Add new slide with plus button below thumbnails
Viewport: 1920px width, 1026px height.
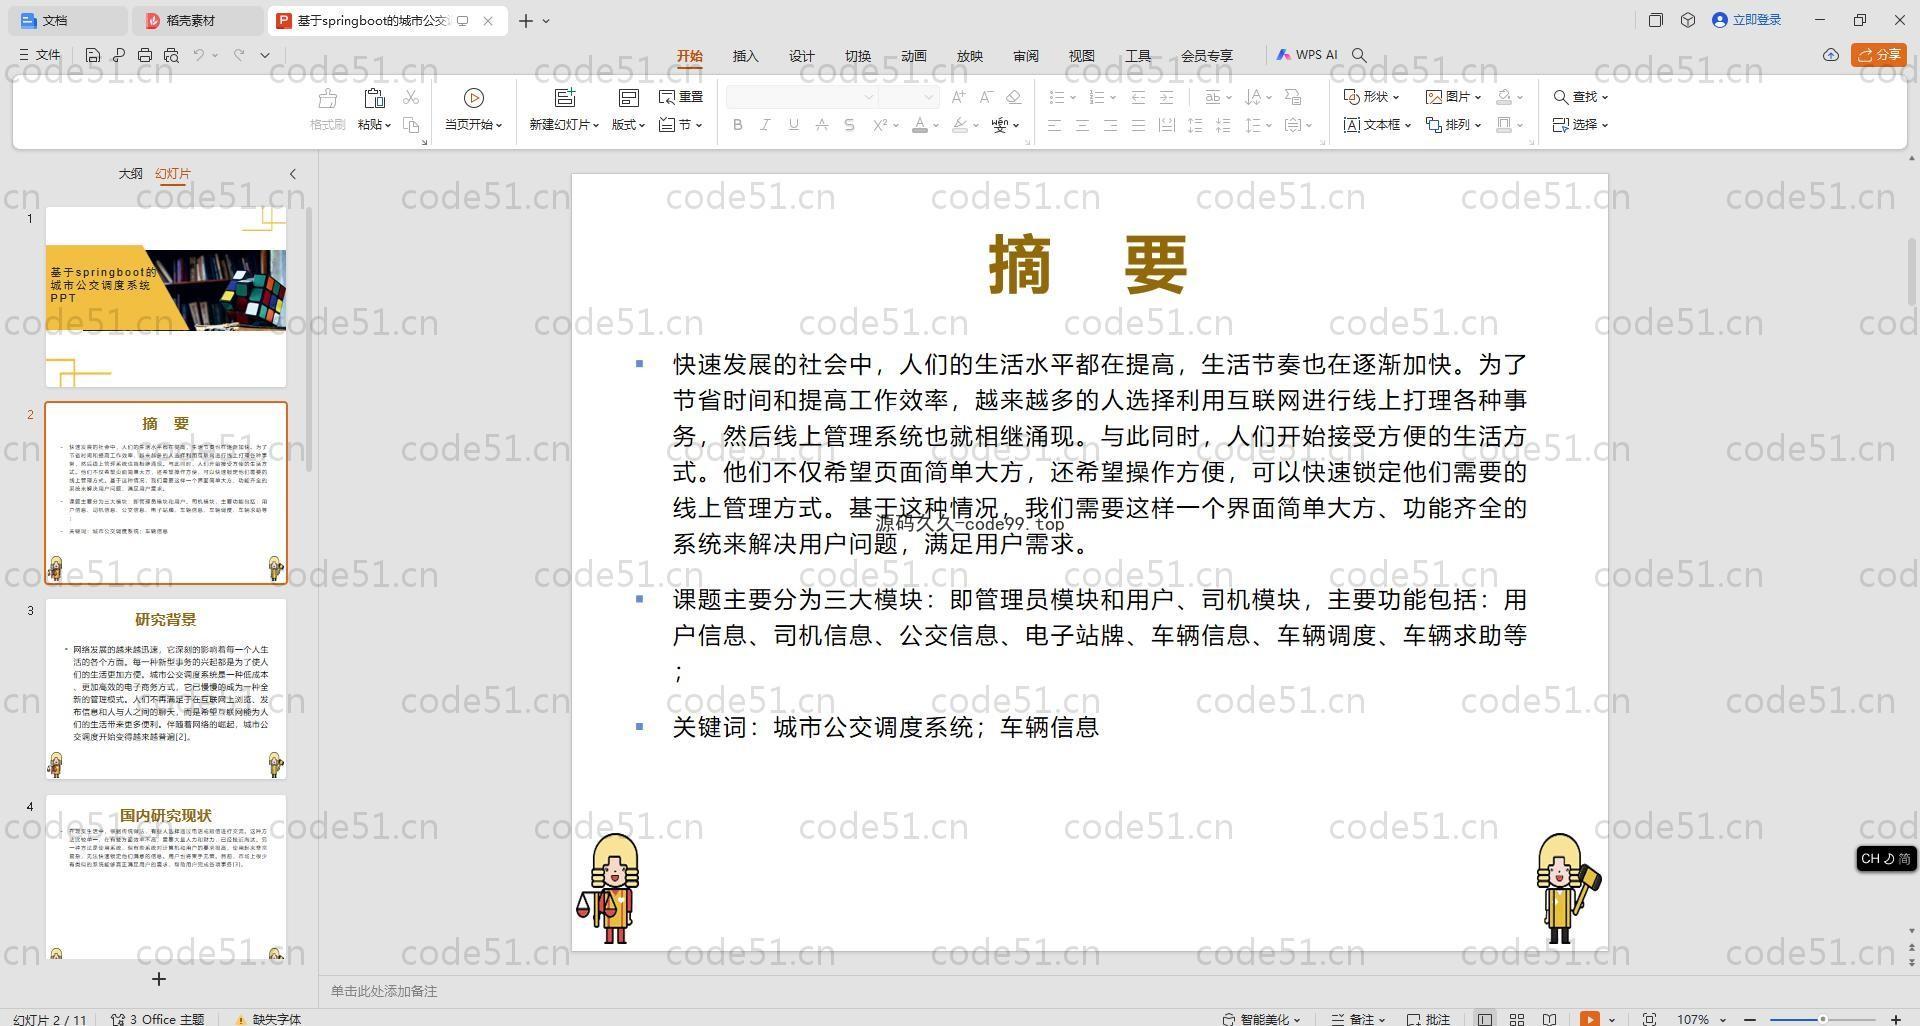(158, 979)
